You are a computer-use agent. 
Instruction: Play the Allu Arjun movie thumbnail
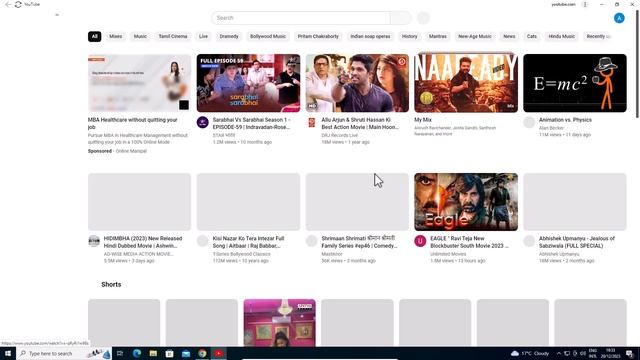coord(357,83)
